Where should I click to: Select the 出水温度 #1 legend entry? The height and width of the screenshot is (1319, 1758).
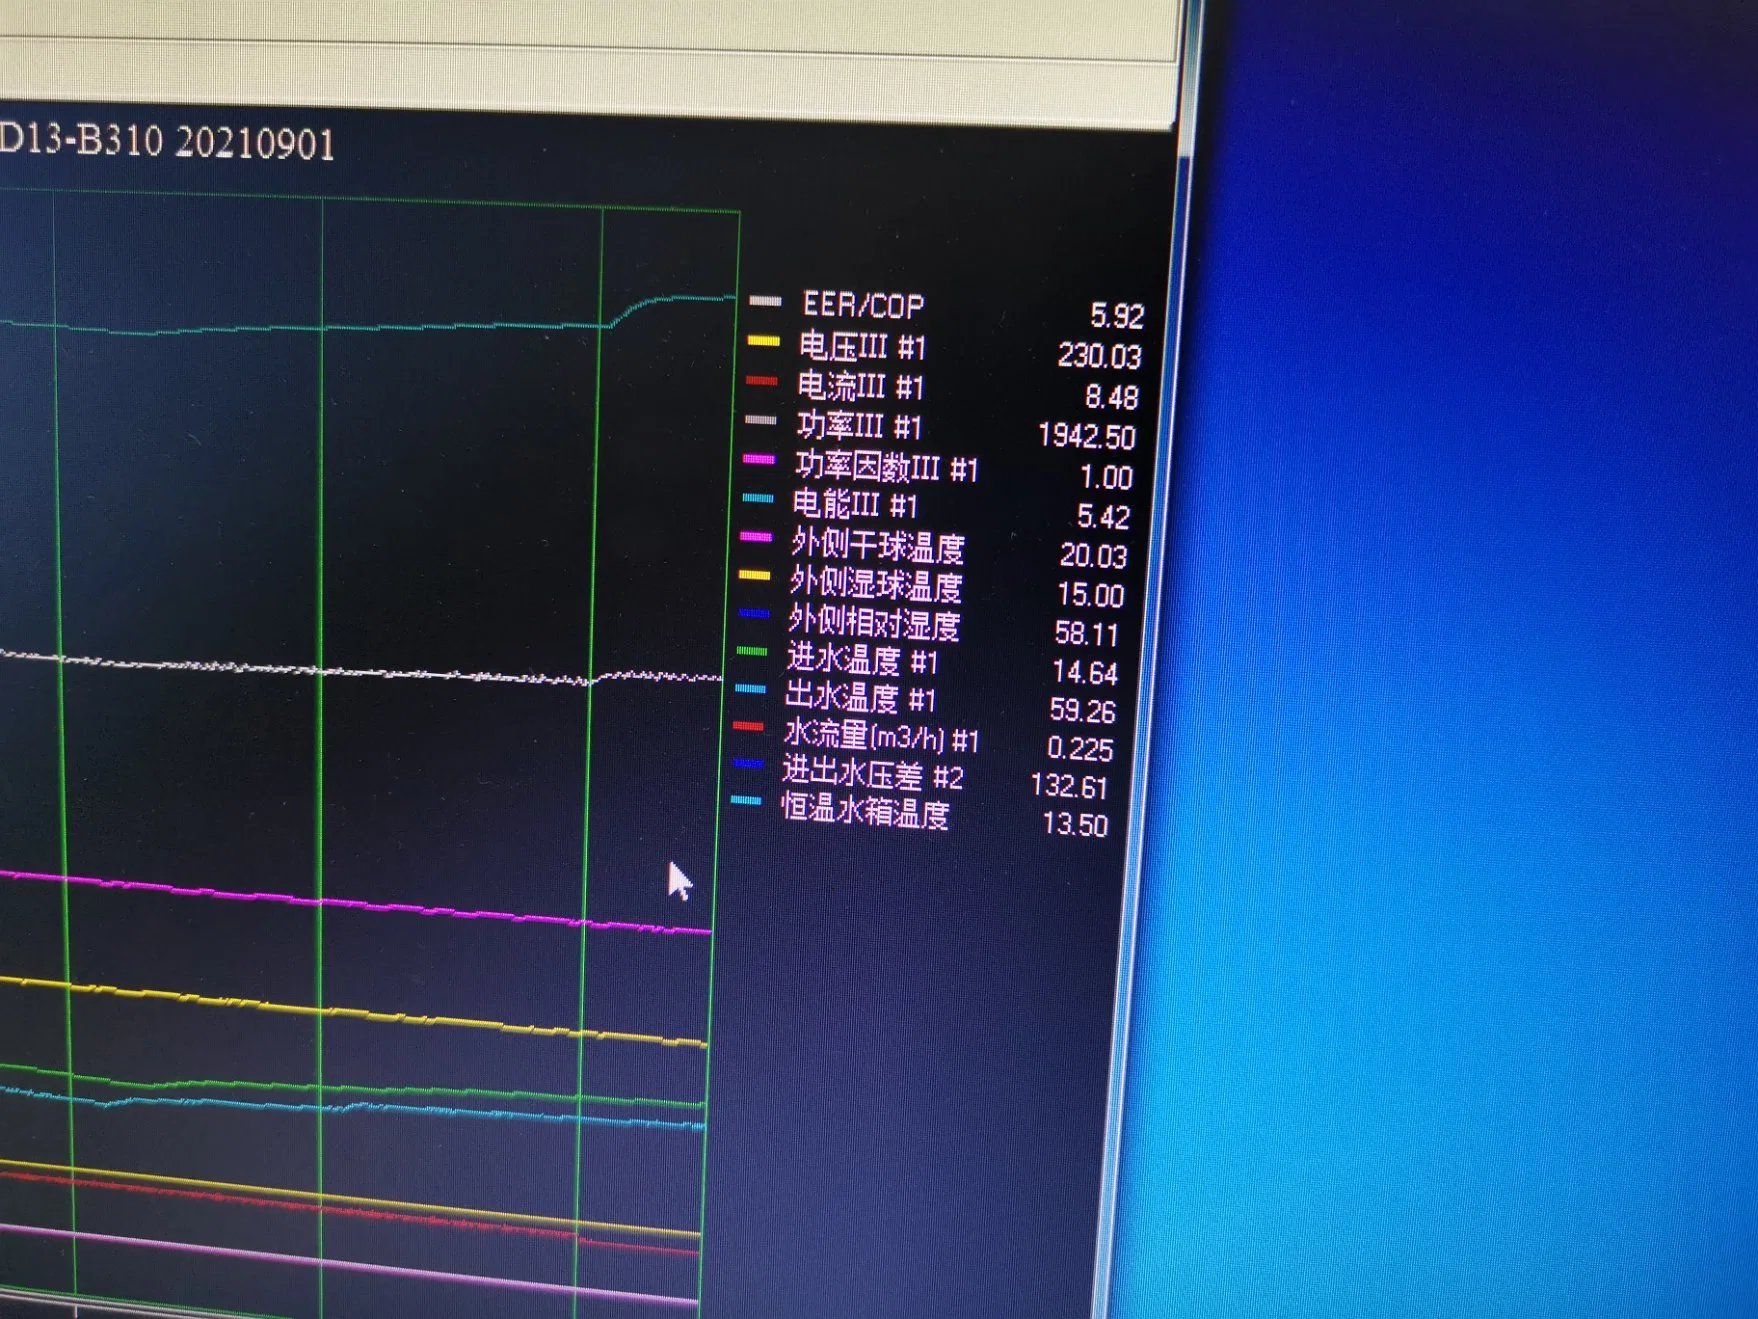click(x=860, y=697)
